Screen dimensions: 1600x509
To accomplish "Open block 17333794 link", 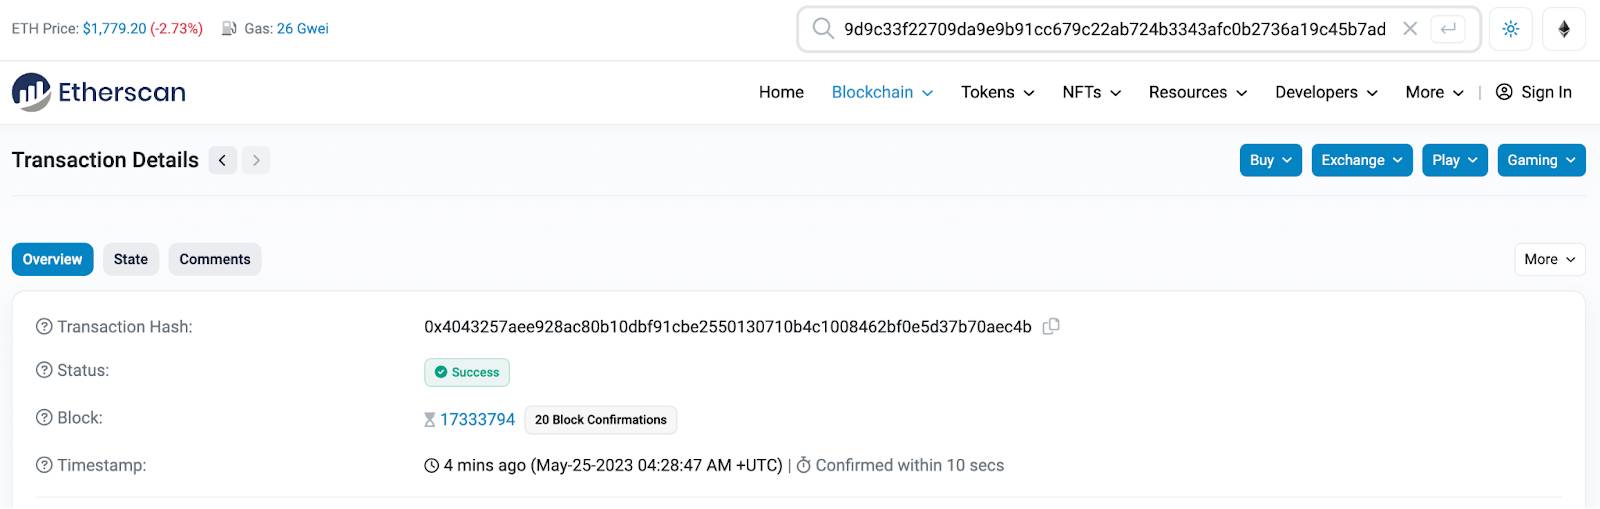I will click(477, 420).
